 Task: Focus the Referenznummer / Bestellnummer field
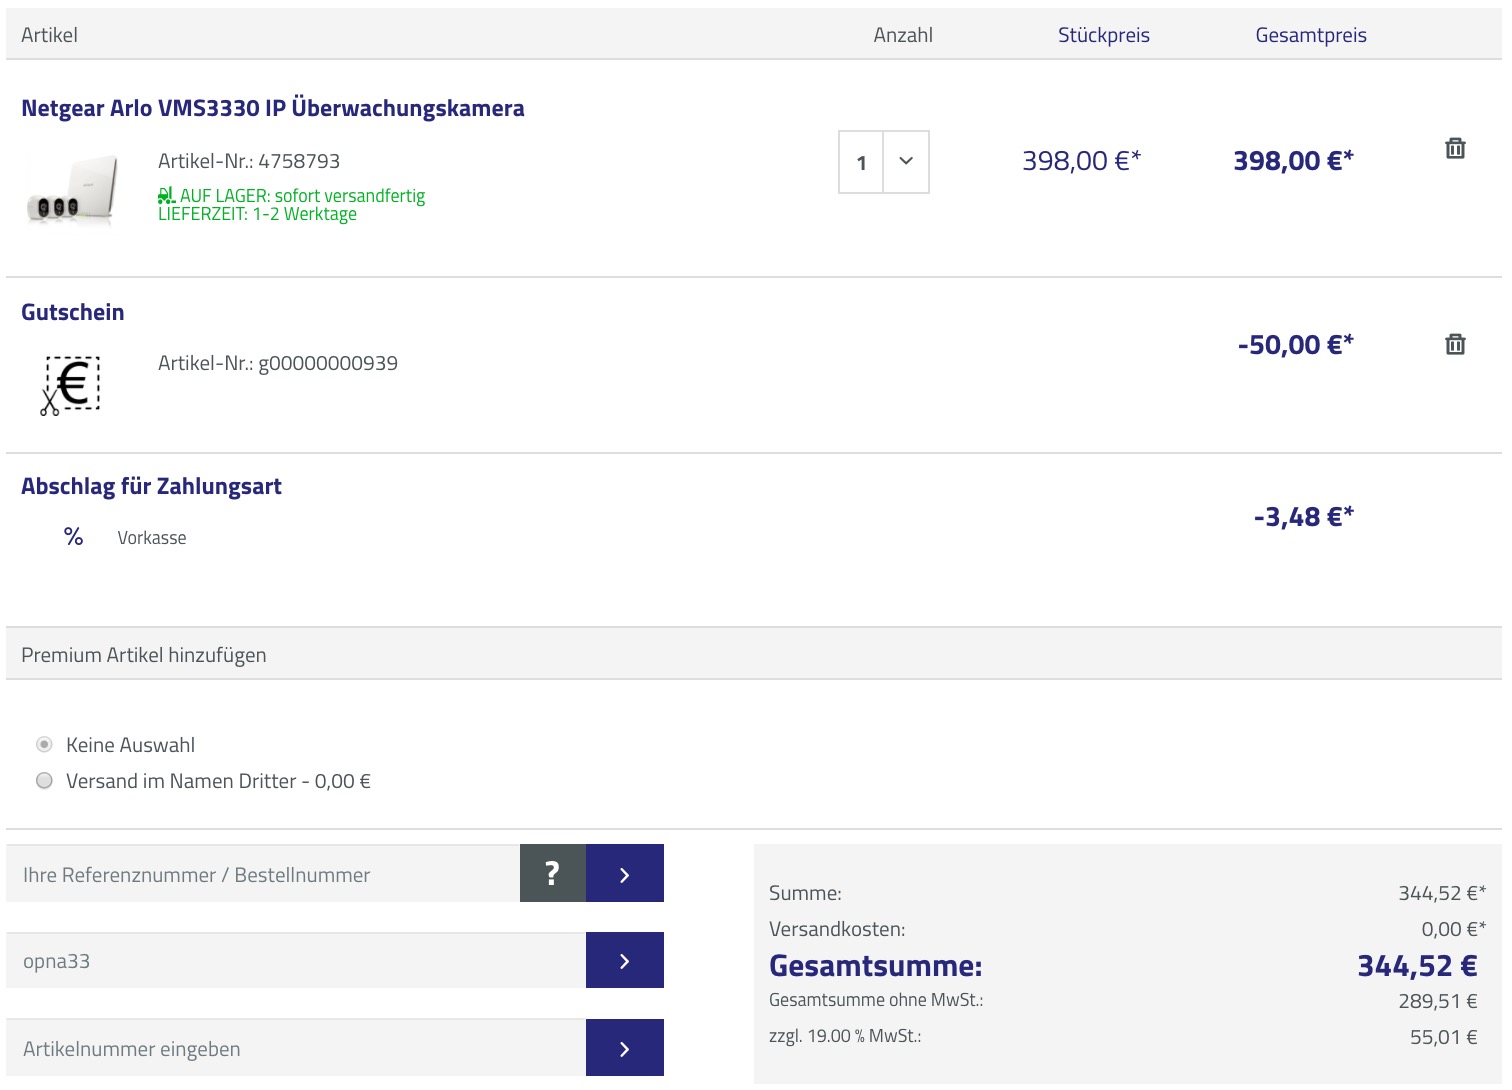tap(264, 875)
